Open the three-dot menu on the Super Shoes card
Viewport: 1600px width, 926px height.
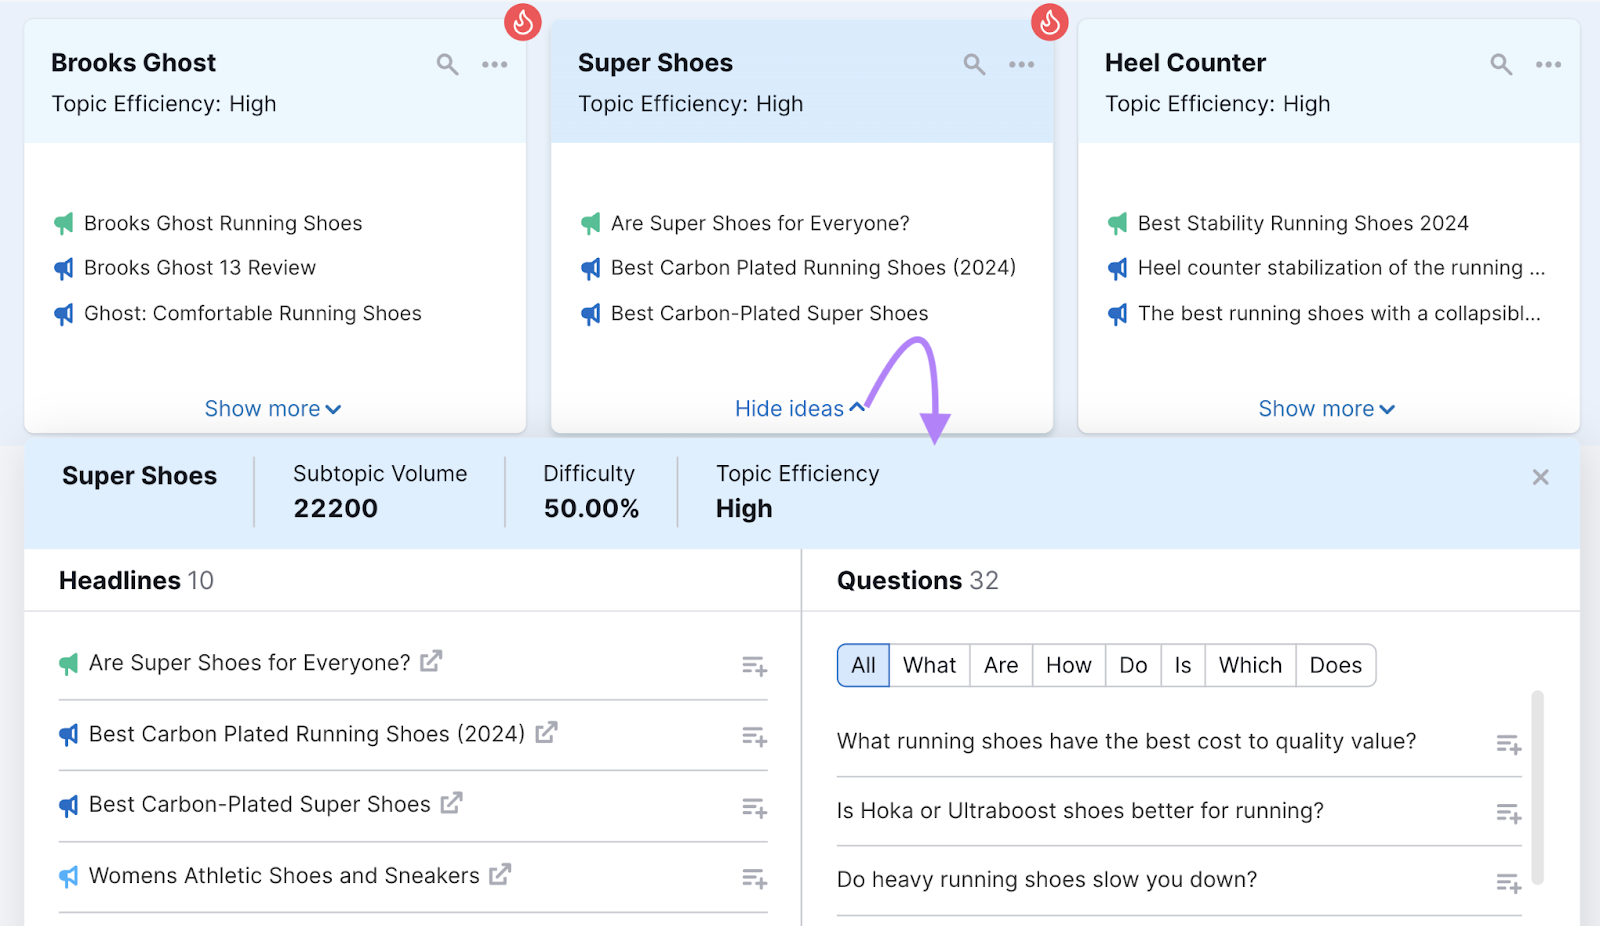tap(1021, 63)
